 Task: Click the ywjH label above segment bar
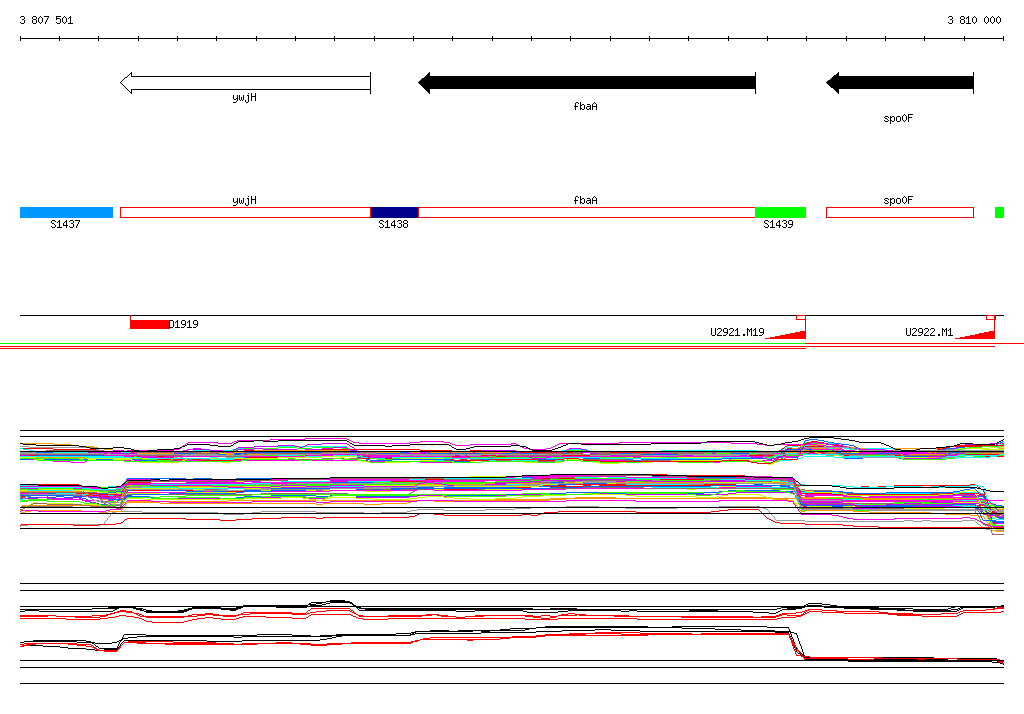(x=244, y=201)
